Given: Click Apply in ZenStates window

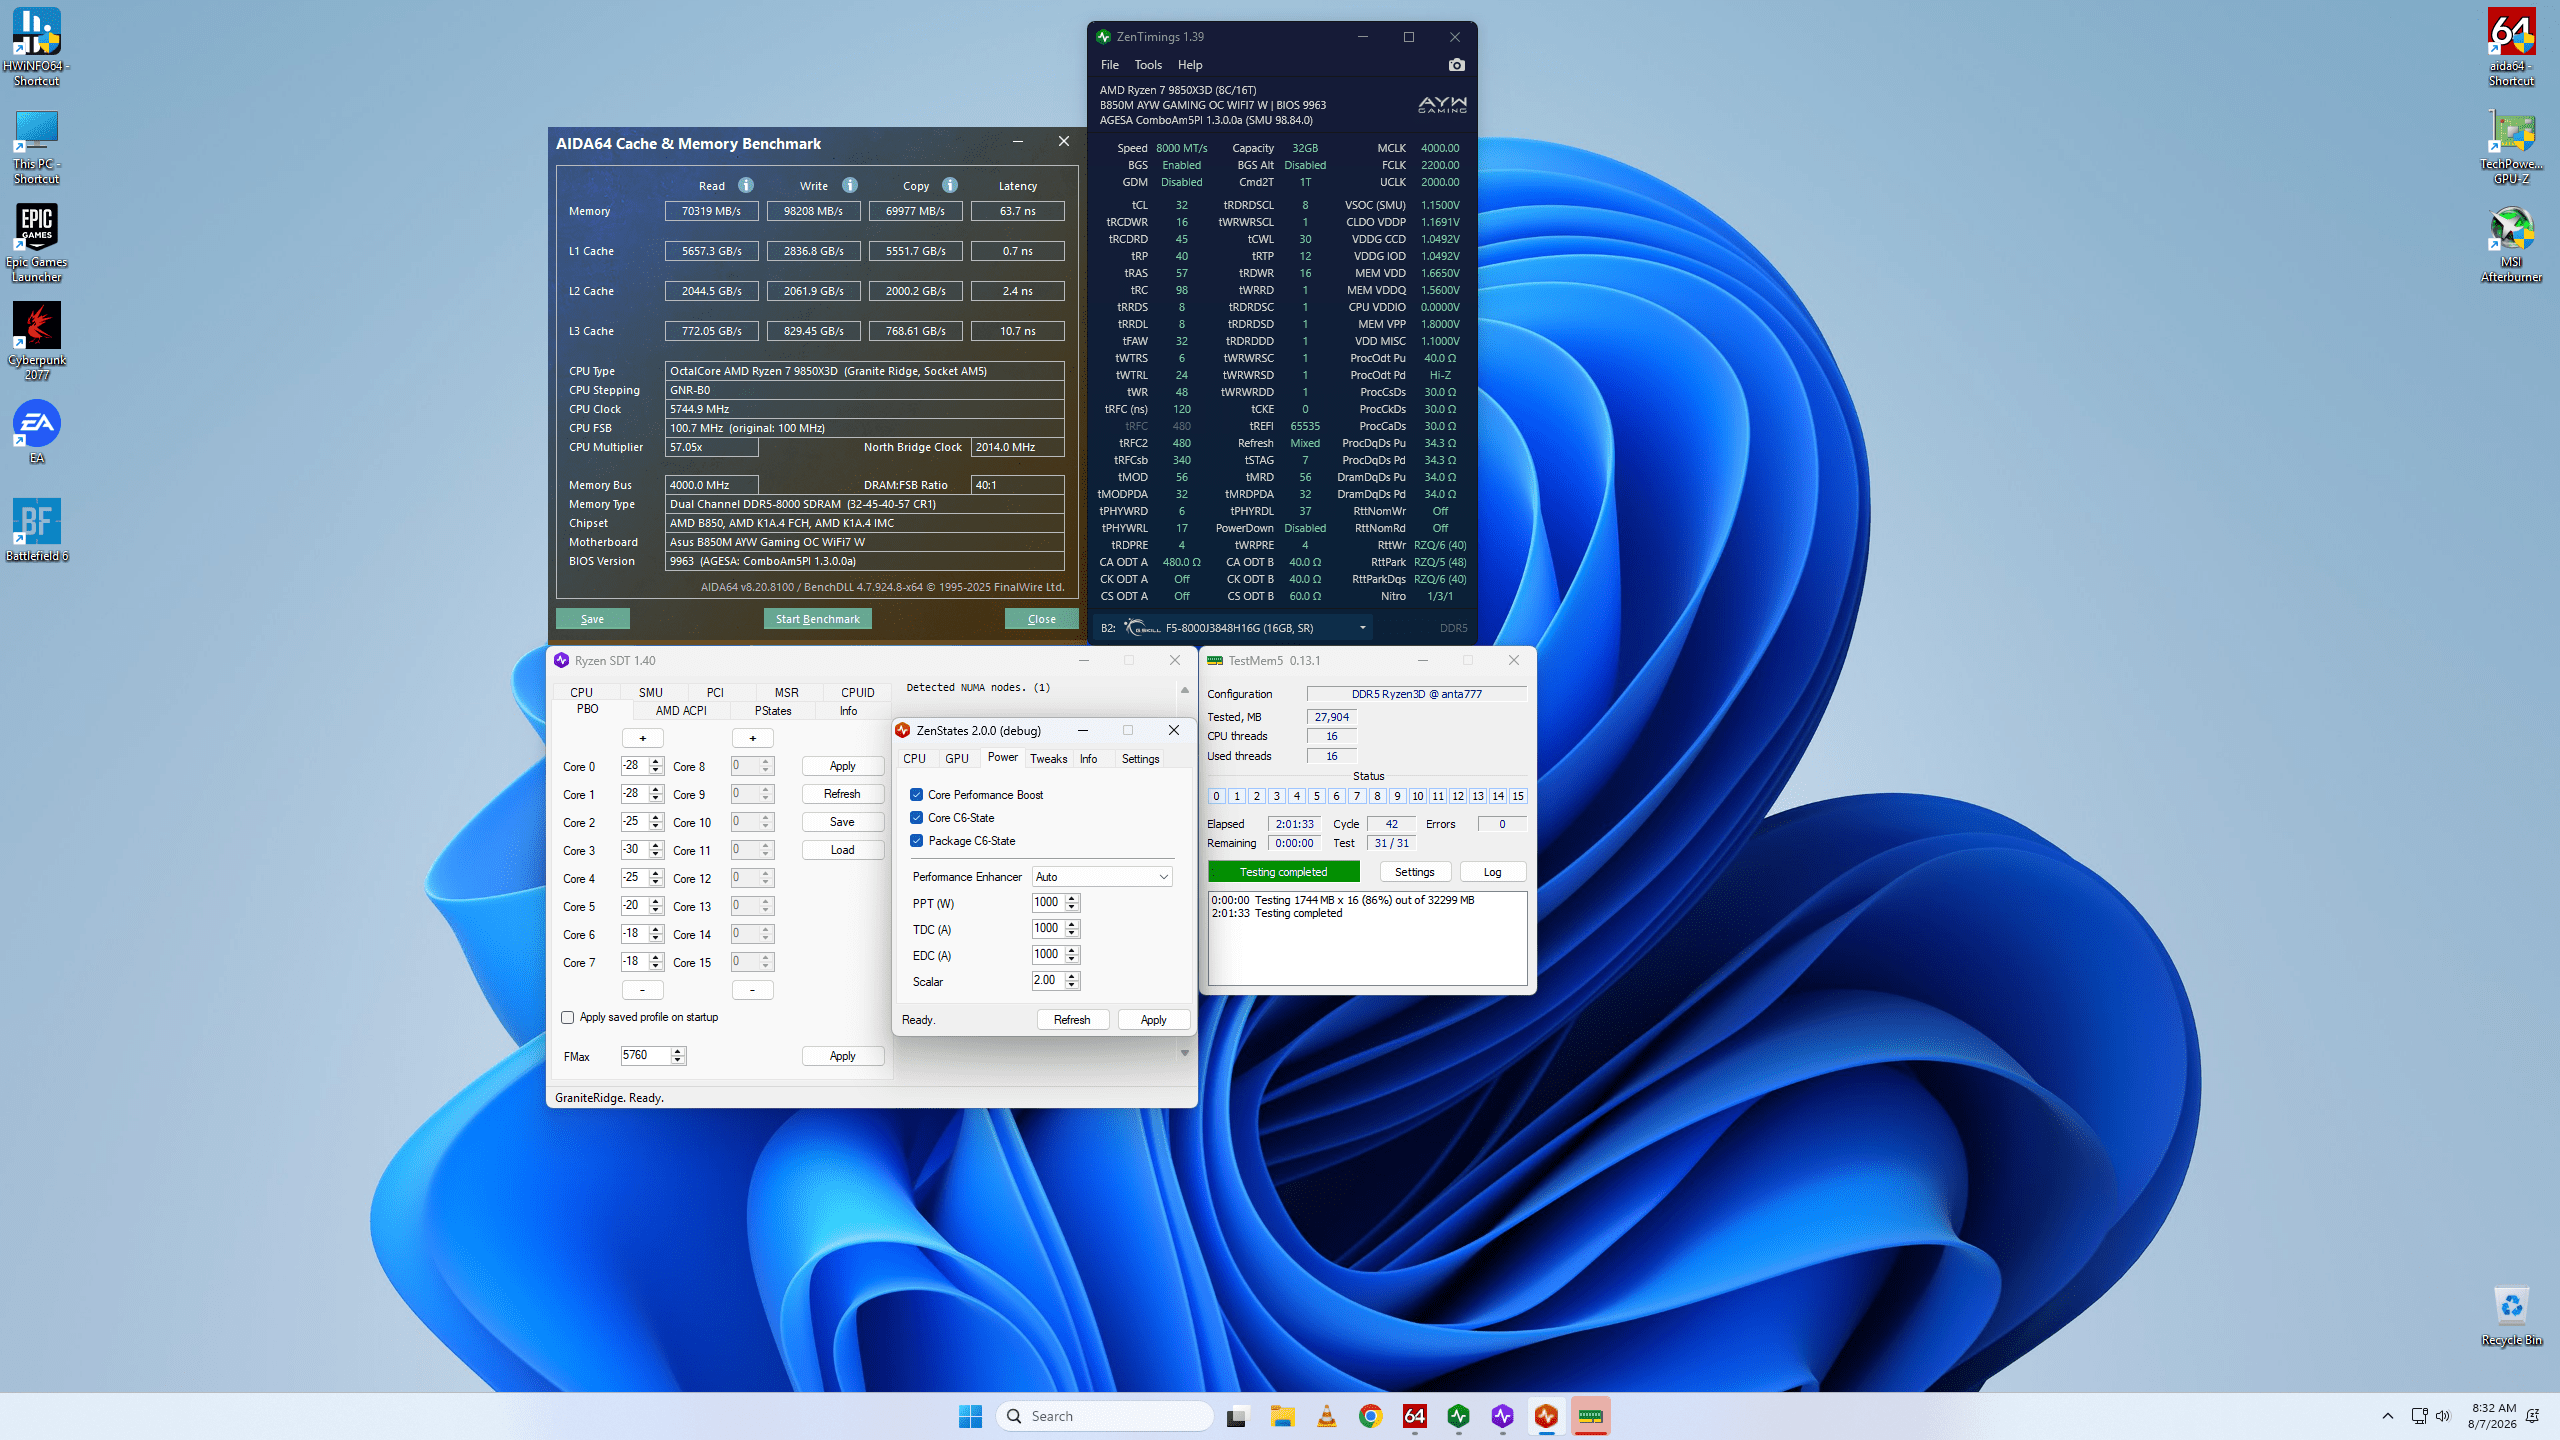Looking at the screenshot, I should (x=1154, y=1020).
